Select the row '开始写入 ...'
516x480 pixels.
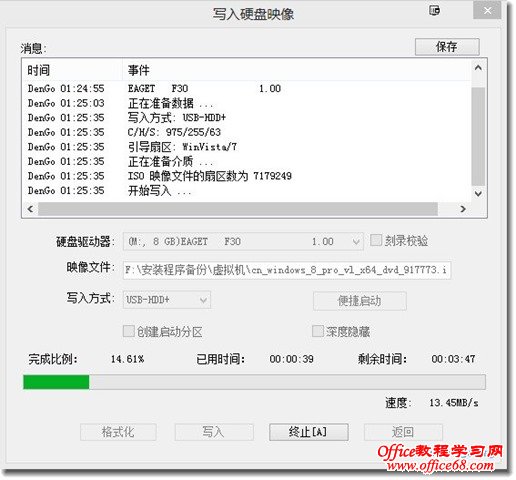[247, 191]
